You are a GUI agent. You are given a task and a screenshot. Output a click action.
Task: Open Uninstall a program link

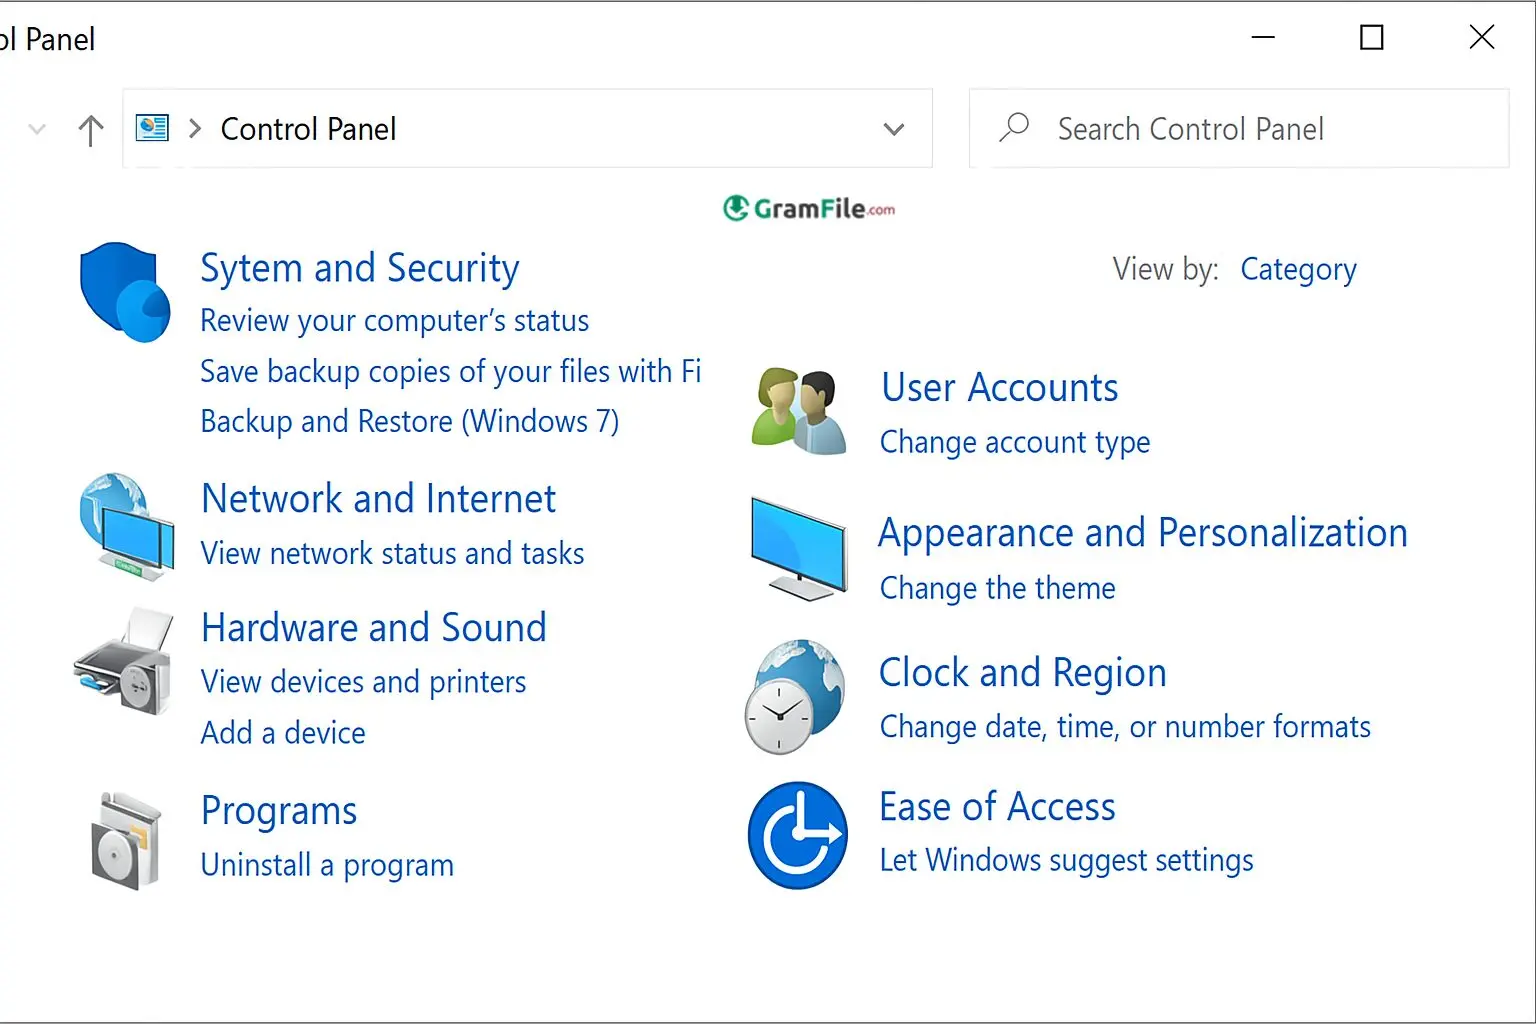pos(327,865)
